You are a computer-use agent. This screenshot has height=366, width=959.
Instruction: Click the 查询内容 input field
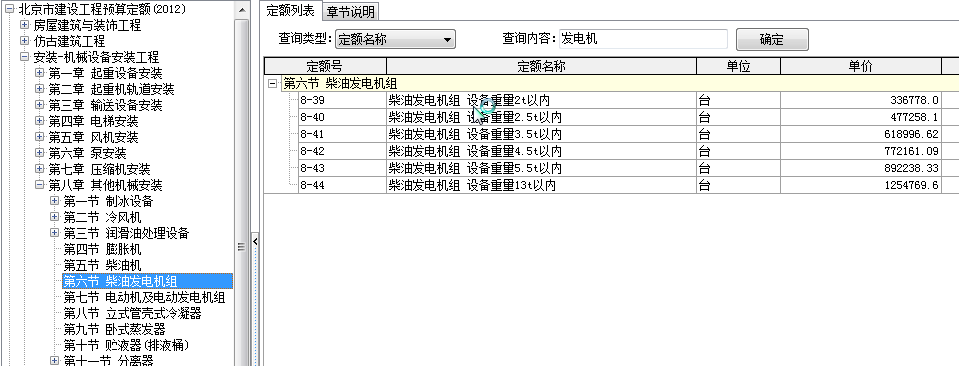click(x=643, y=39)
